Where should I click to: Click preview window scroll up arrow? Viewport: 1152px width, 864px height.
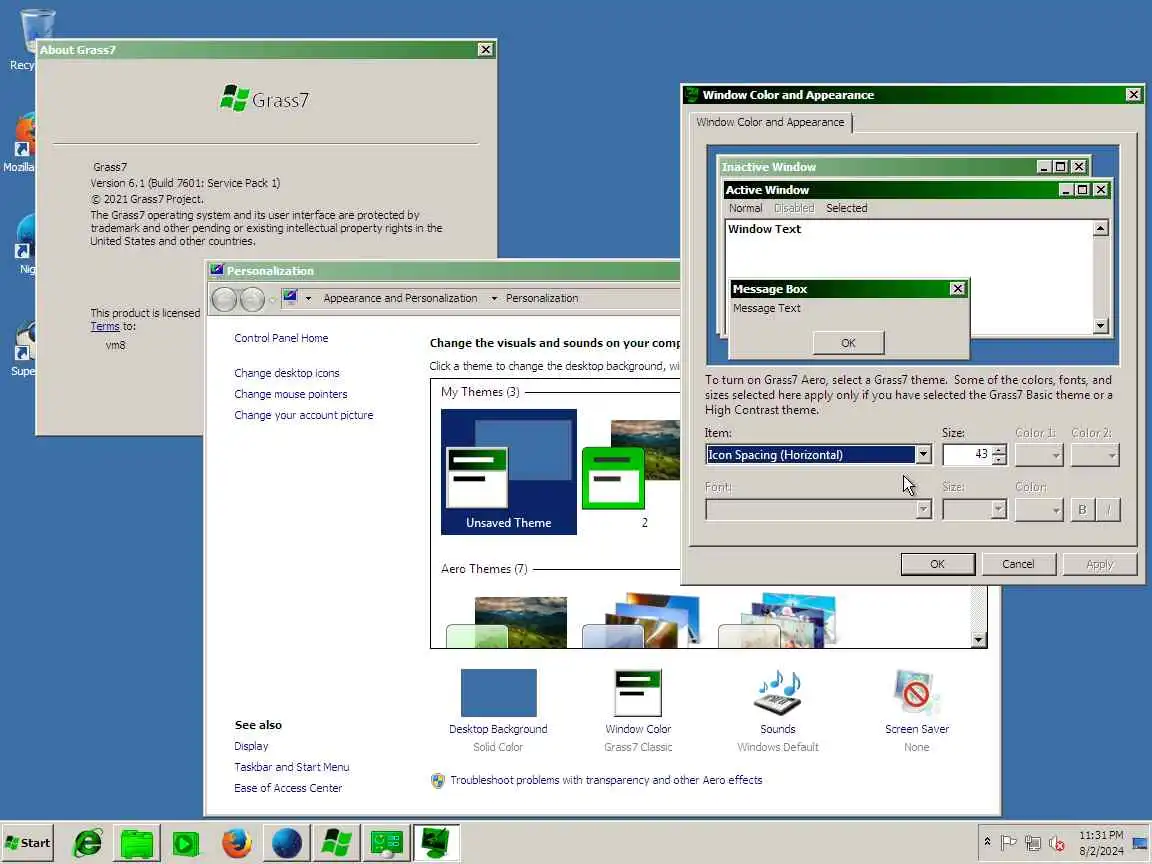1101,228
